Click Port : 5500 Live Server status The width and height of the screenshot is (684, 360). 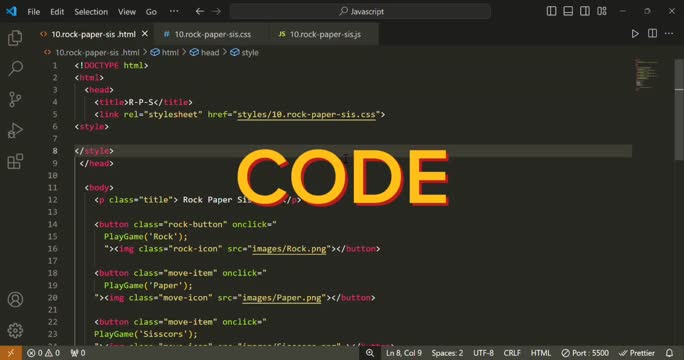coord(585,353)
